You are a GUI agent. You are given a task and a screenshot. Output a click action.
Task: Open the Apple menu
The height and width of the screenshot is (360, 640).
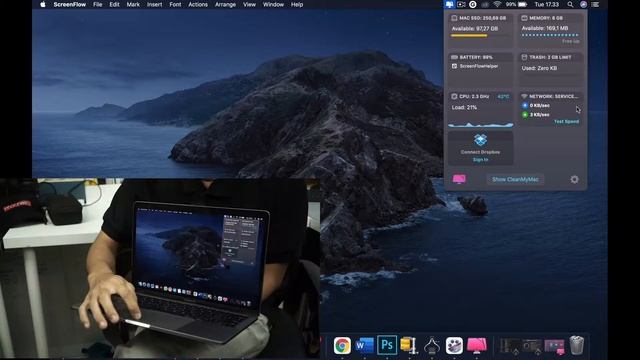click(43, 4)
